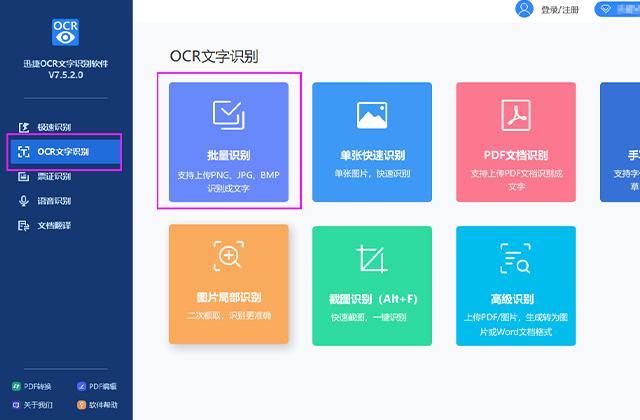Click the 高级识别 document-search icon

pos(516,258)
